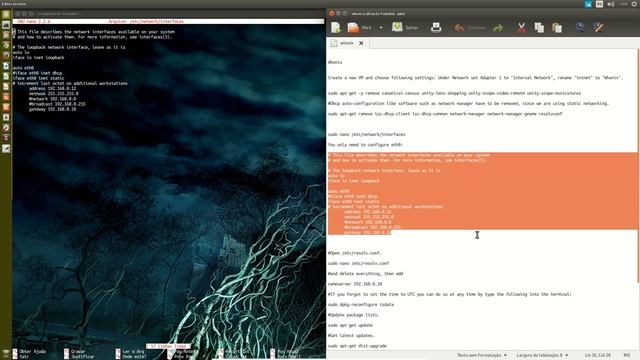The image size is (640, 360).
Task: Open the Largura da tabulação dropdown
Action: (x=542, y=355)
